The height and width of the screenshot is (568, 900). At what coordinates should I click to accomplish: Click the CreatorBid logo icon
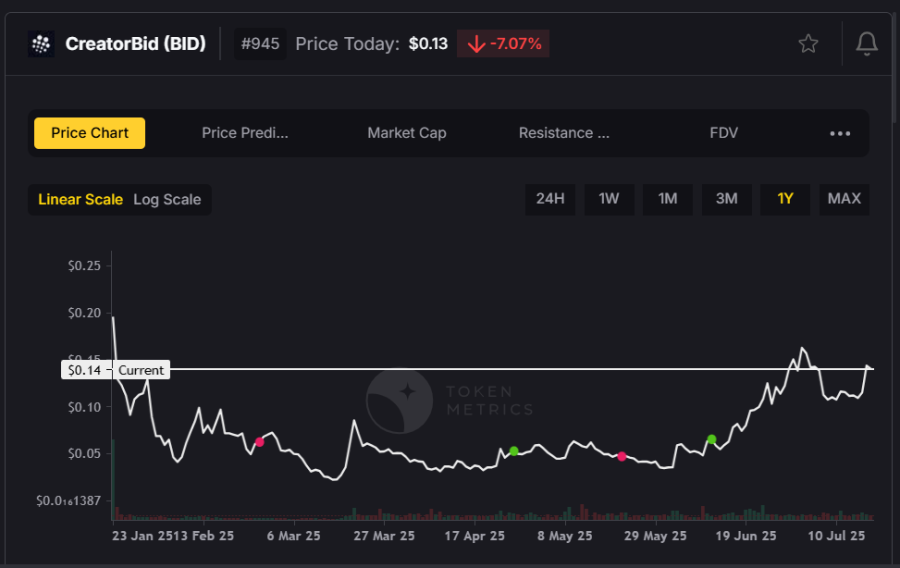[41, 44]
